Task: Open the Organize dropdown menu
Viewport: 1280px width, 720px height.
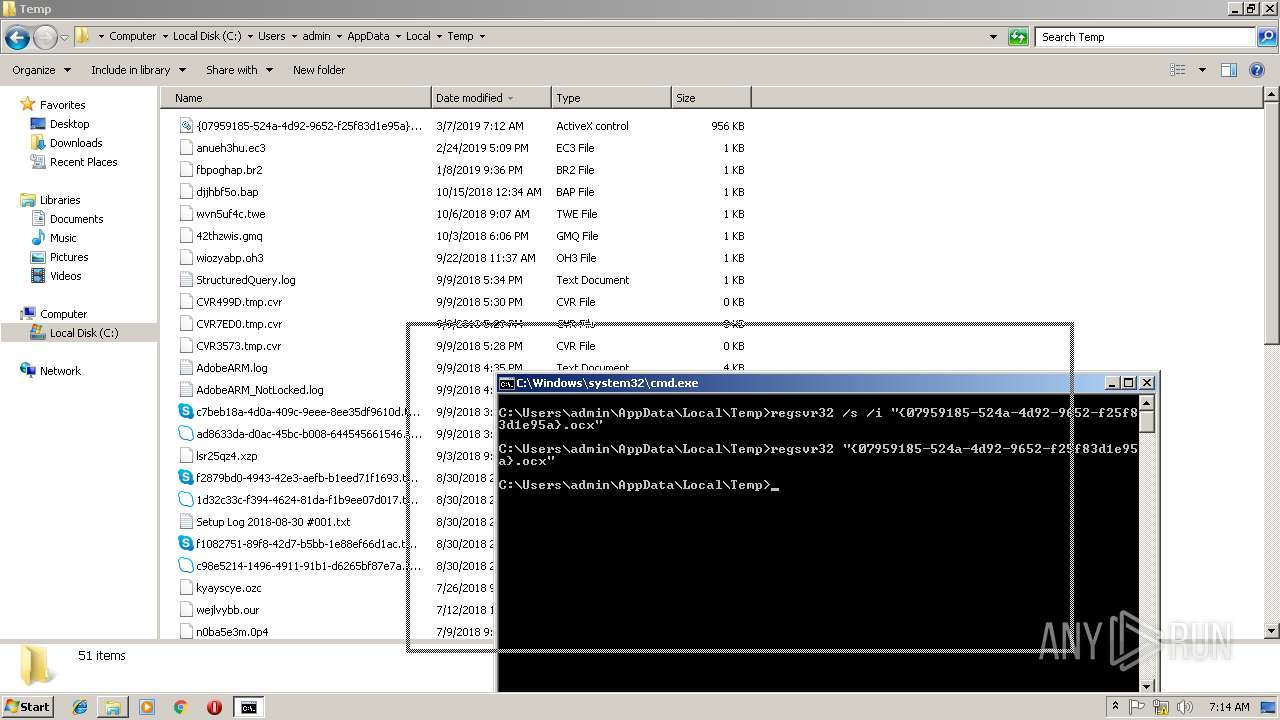Action: [41, 70]
